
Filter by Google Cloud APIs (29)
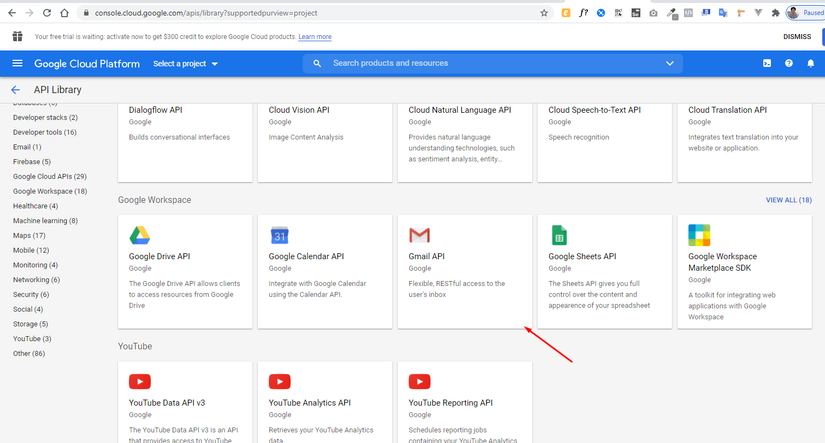[50, 176]
